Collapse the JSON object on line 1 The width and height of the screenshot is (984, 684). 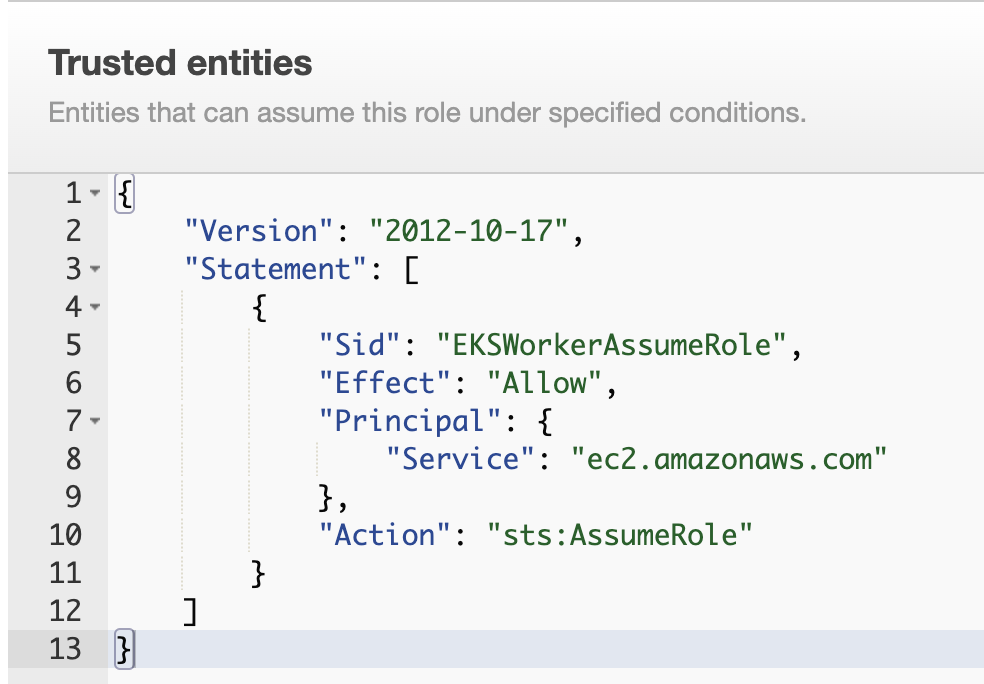pos(95,193)
